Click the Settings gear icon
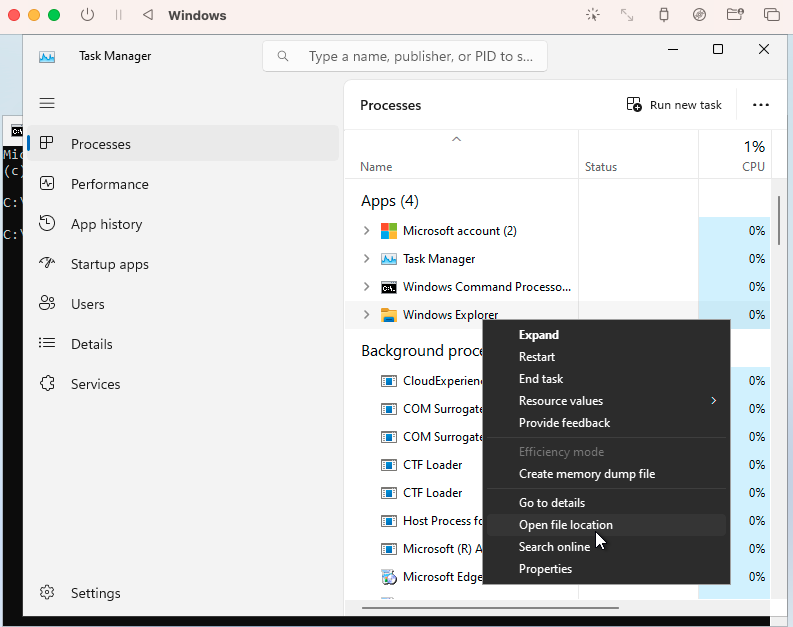This screenshot has height=627, width=793. pyautogui.click(x=47, y=592)
